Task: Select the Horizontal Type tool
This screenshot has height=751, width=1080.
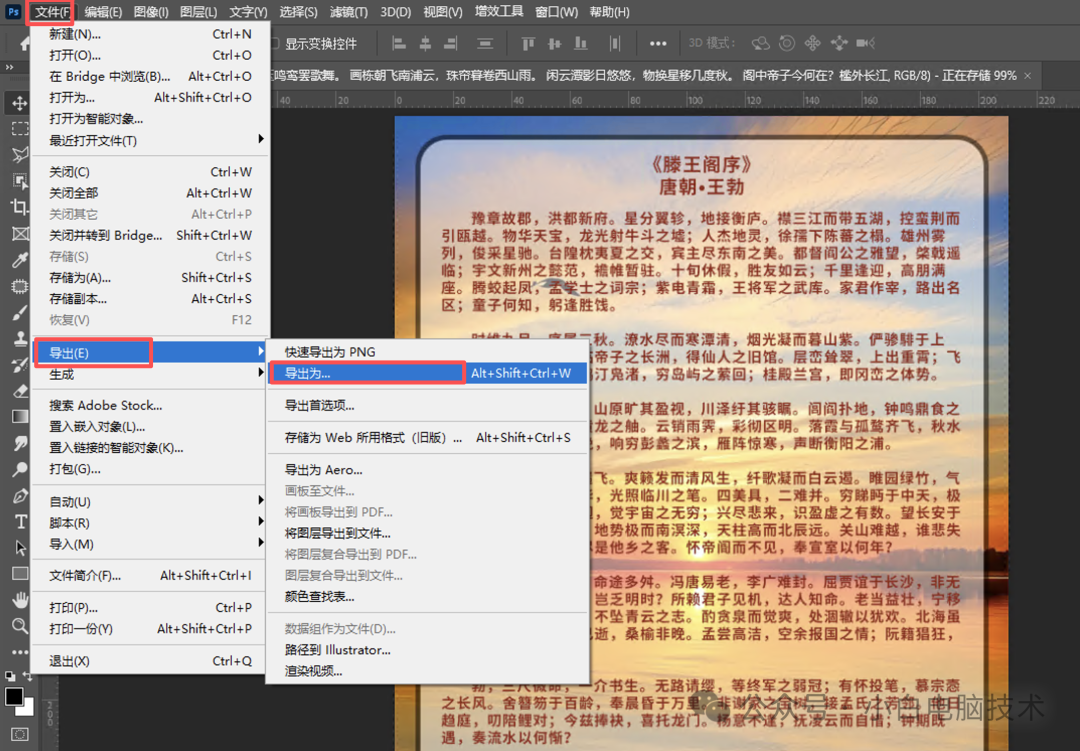Action: (19, 522)
